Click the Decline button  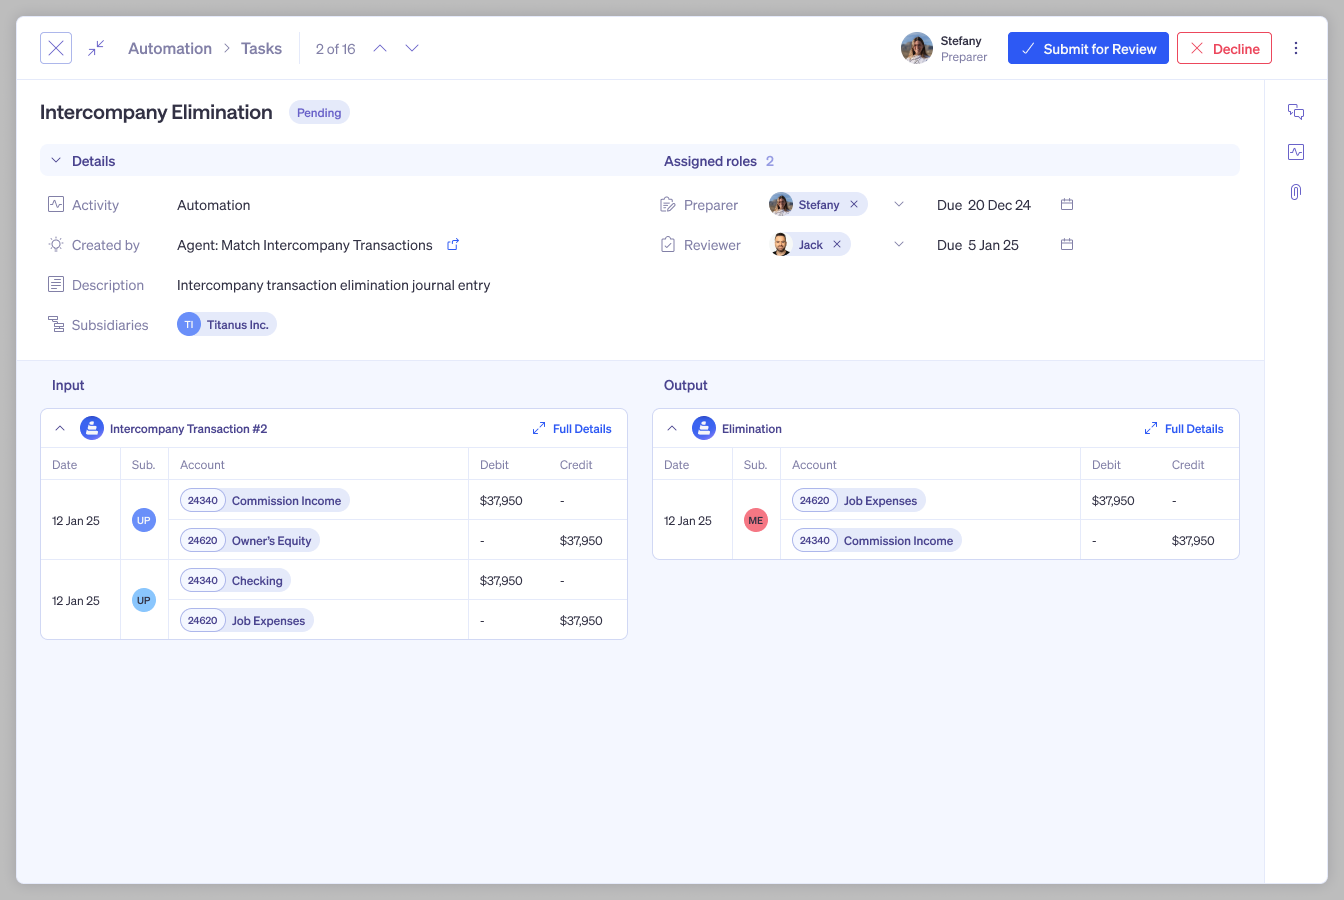click(1224, 47)
